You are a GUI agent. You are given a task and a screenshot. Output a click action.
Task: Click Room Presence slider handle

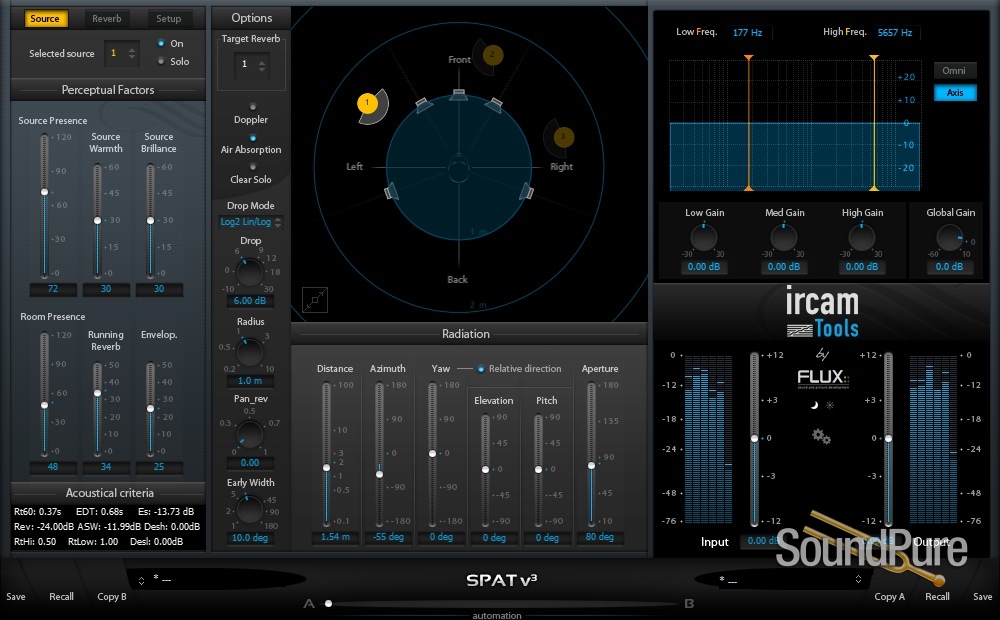pos(45,405)
